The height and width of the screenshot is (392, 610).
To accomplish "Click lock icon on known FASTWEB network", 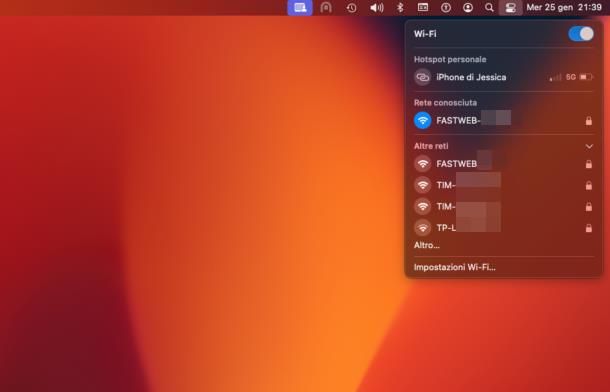I will tap(589, 121).
